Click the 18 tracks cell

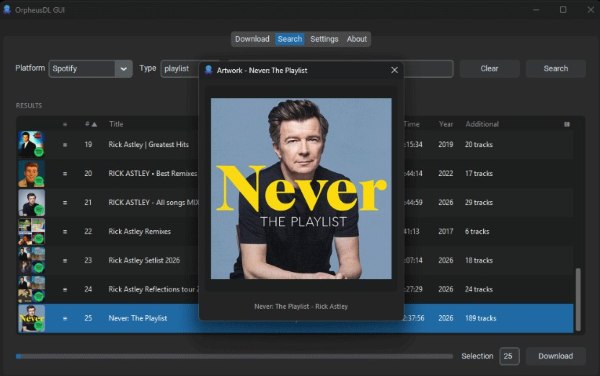coord(479,260)
